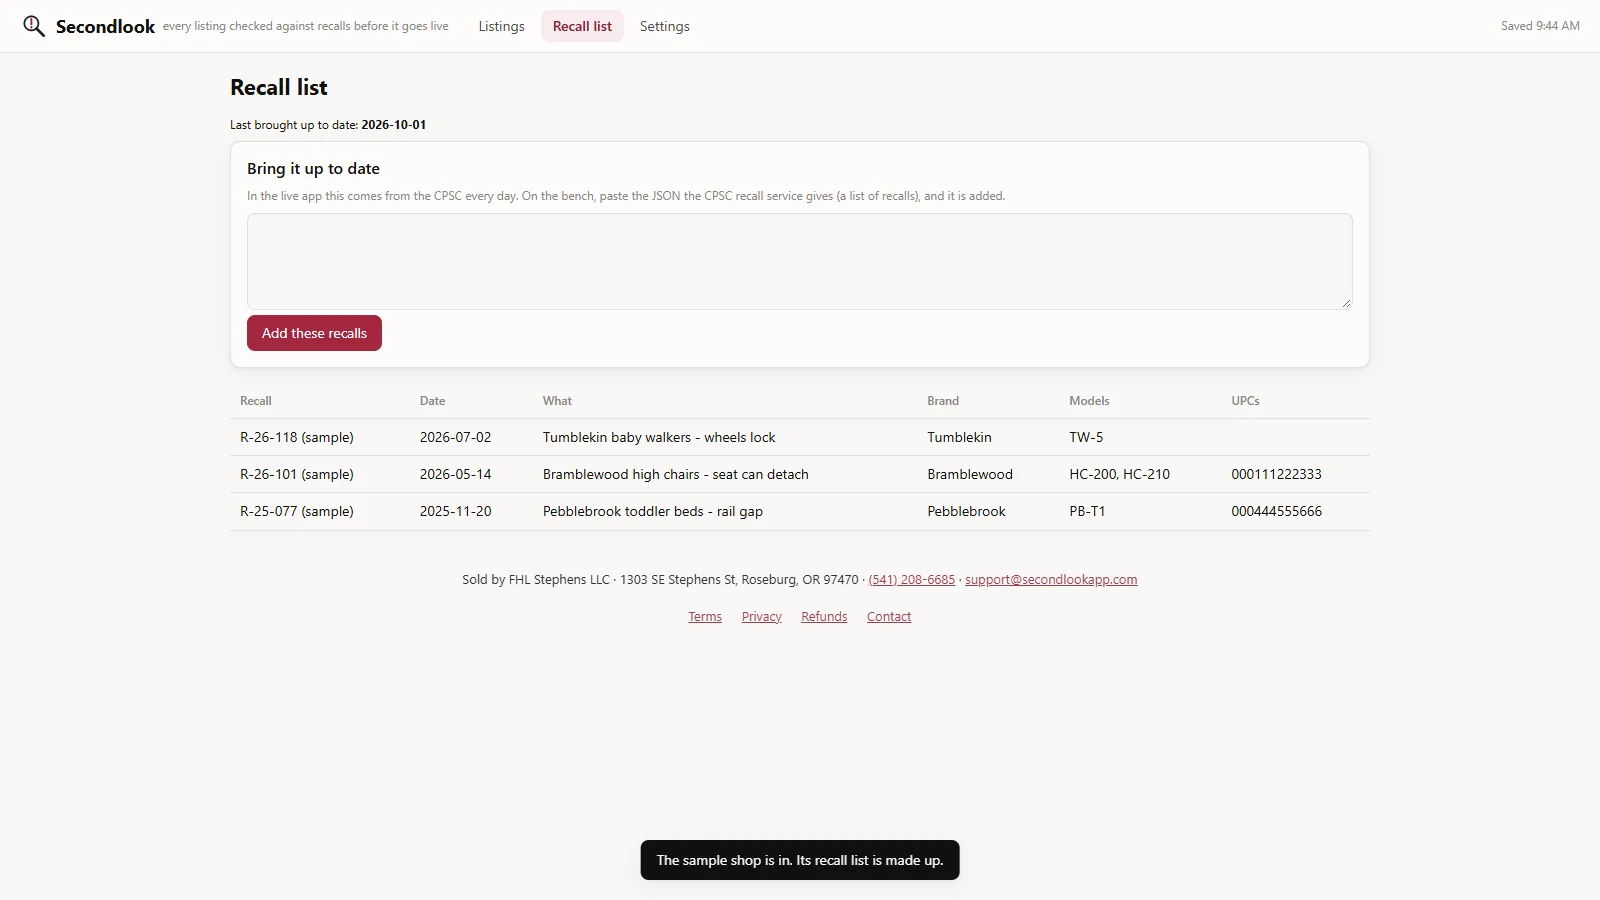This screenshot has width=1600, height=900.
Task: Select recall R-26-118 (sample)
Action: point(297,437)
